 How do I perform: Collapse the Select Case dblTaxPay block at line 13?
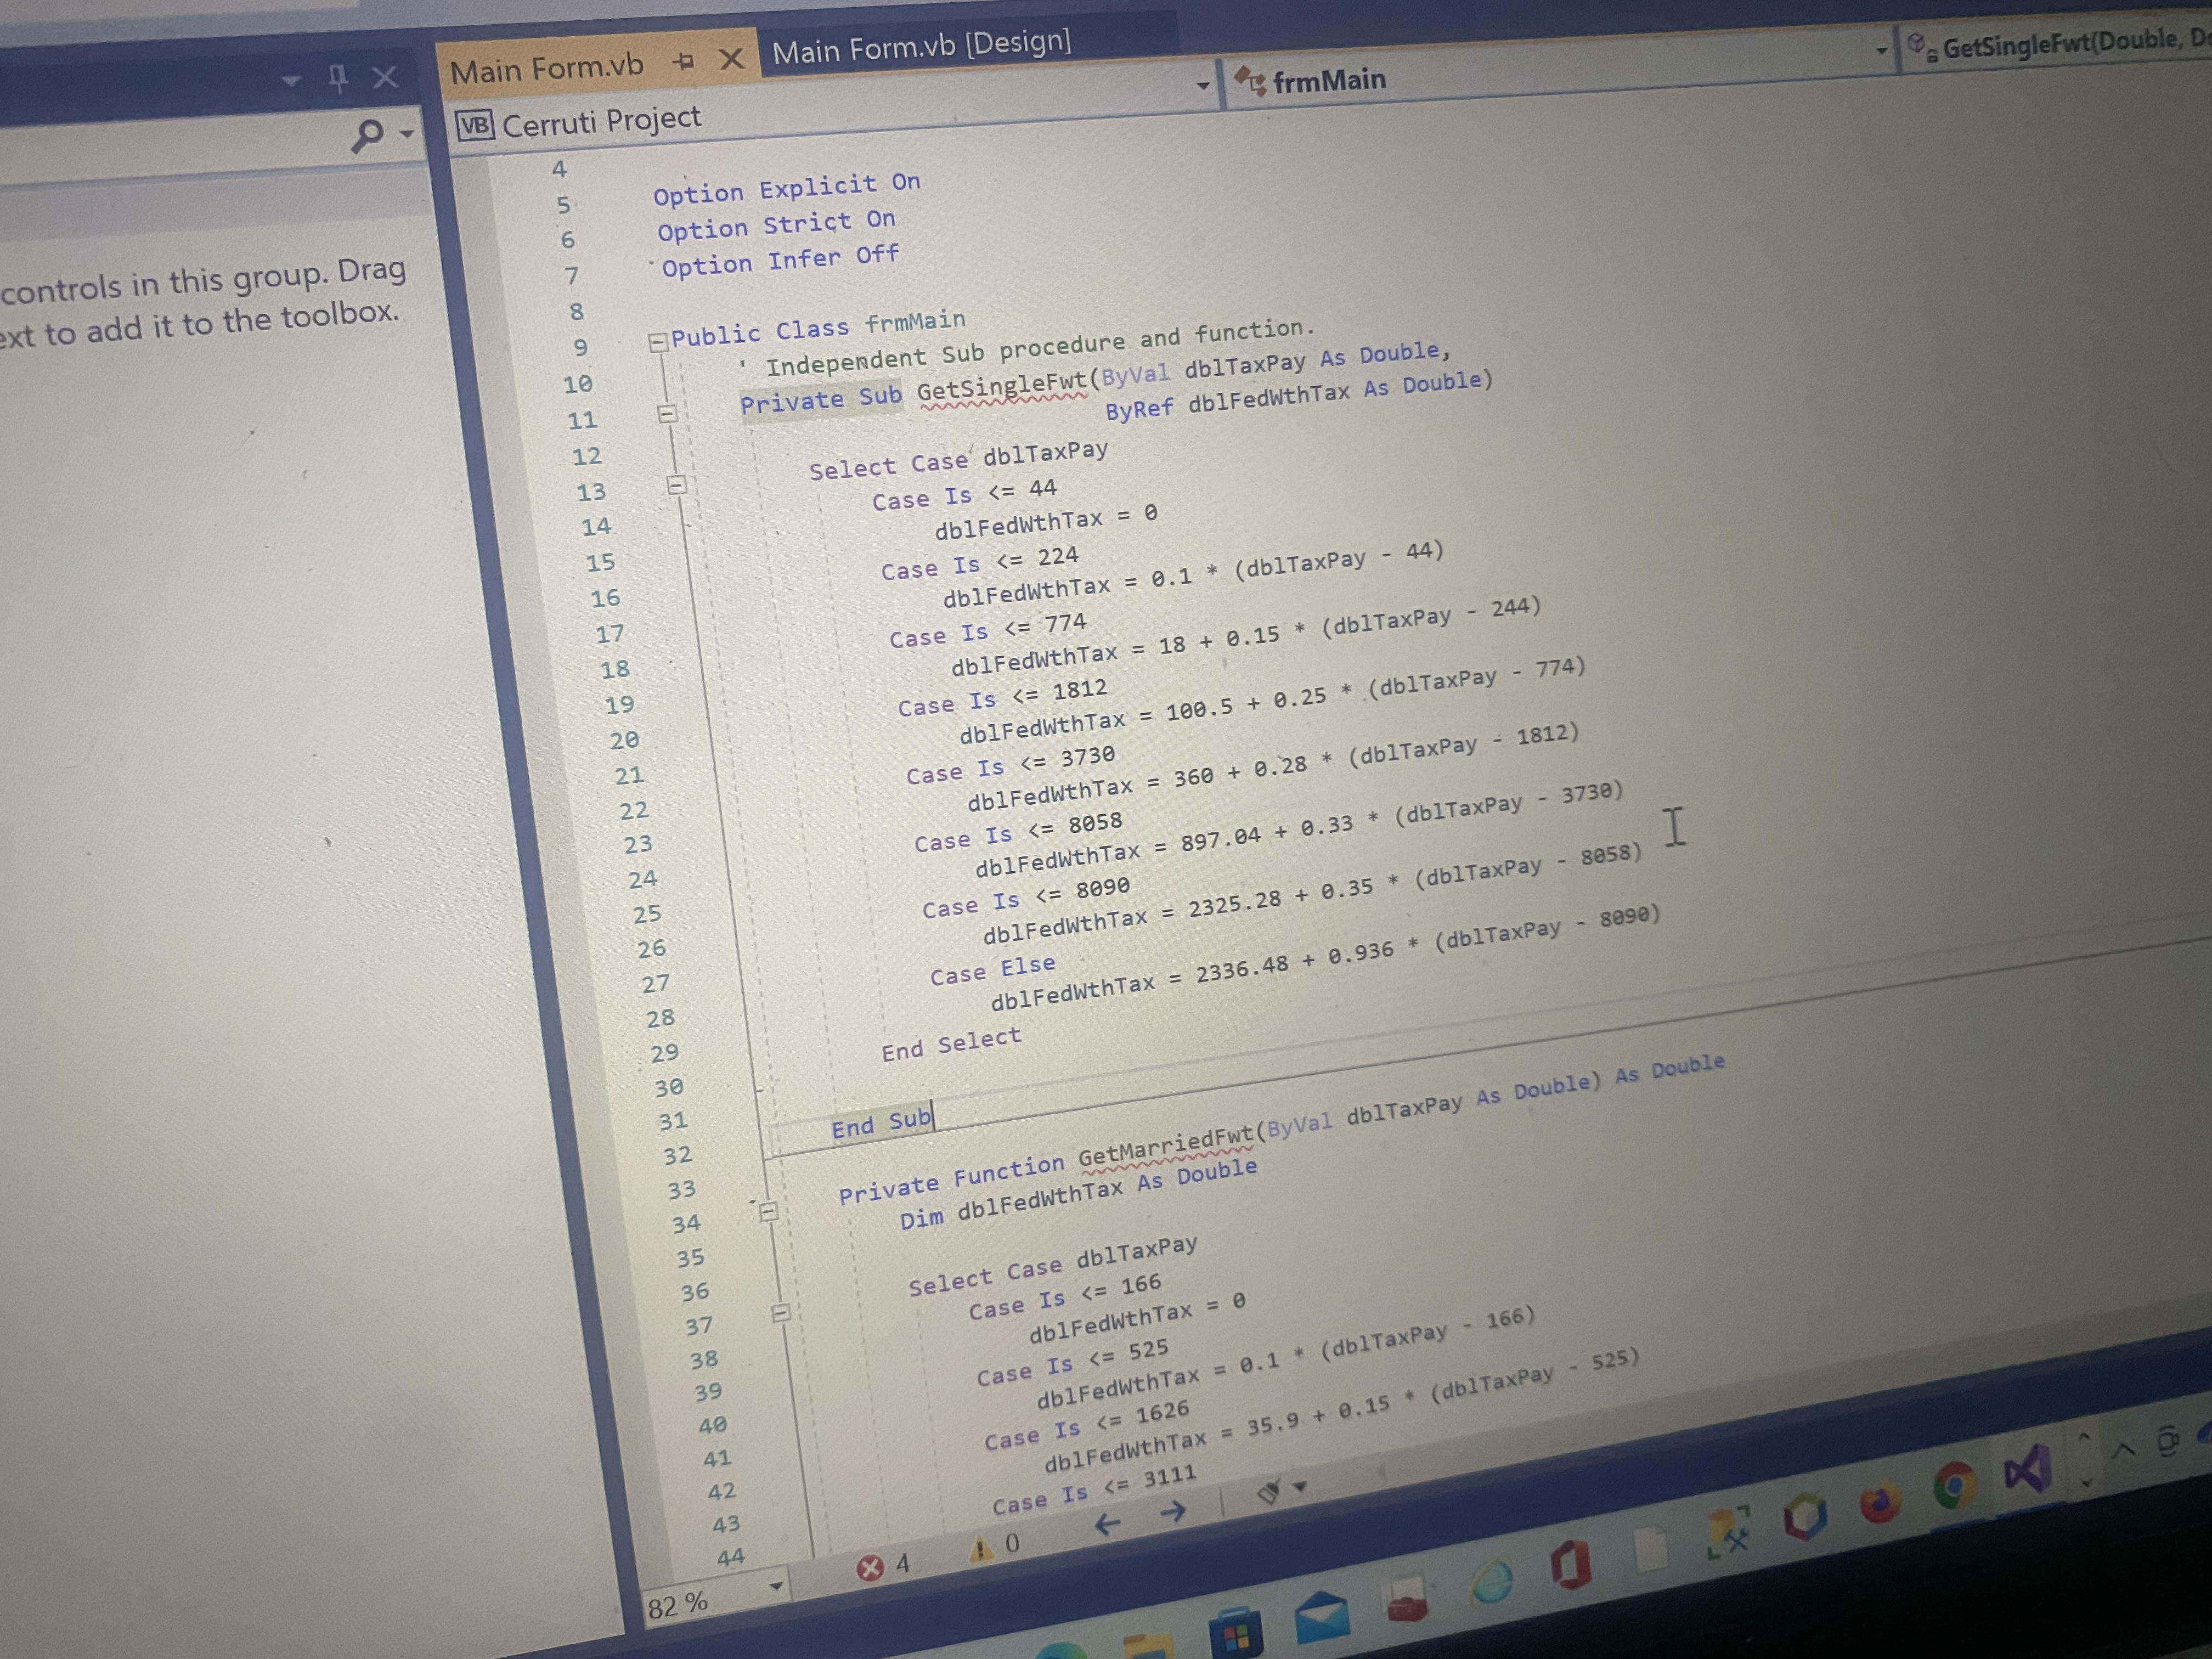[677, 486]
